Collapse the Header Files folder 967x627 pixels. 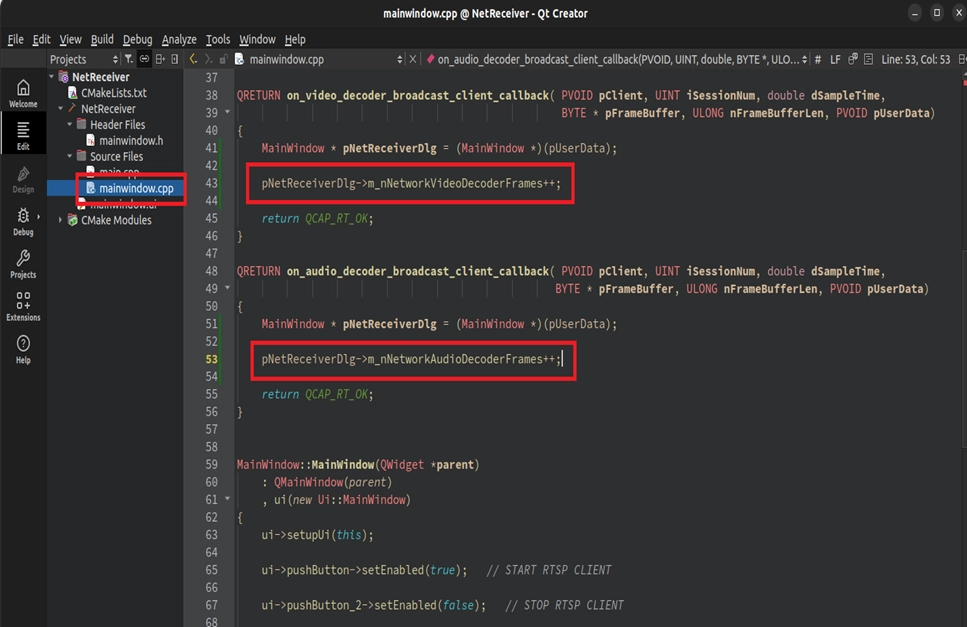point(70,125)
